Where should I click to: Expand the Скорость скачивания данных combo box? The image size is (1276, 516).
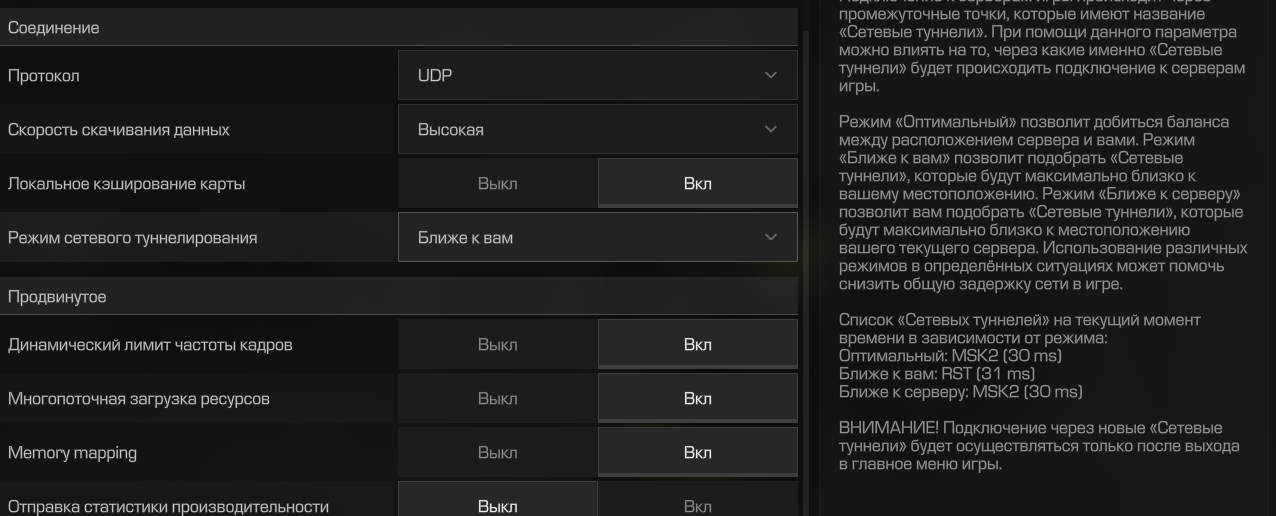pyautogui.click(x=597, y=130)
